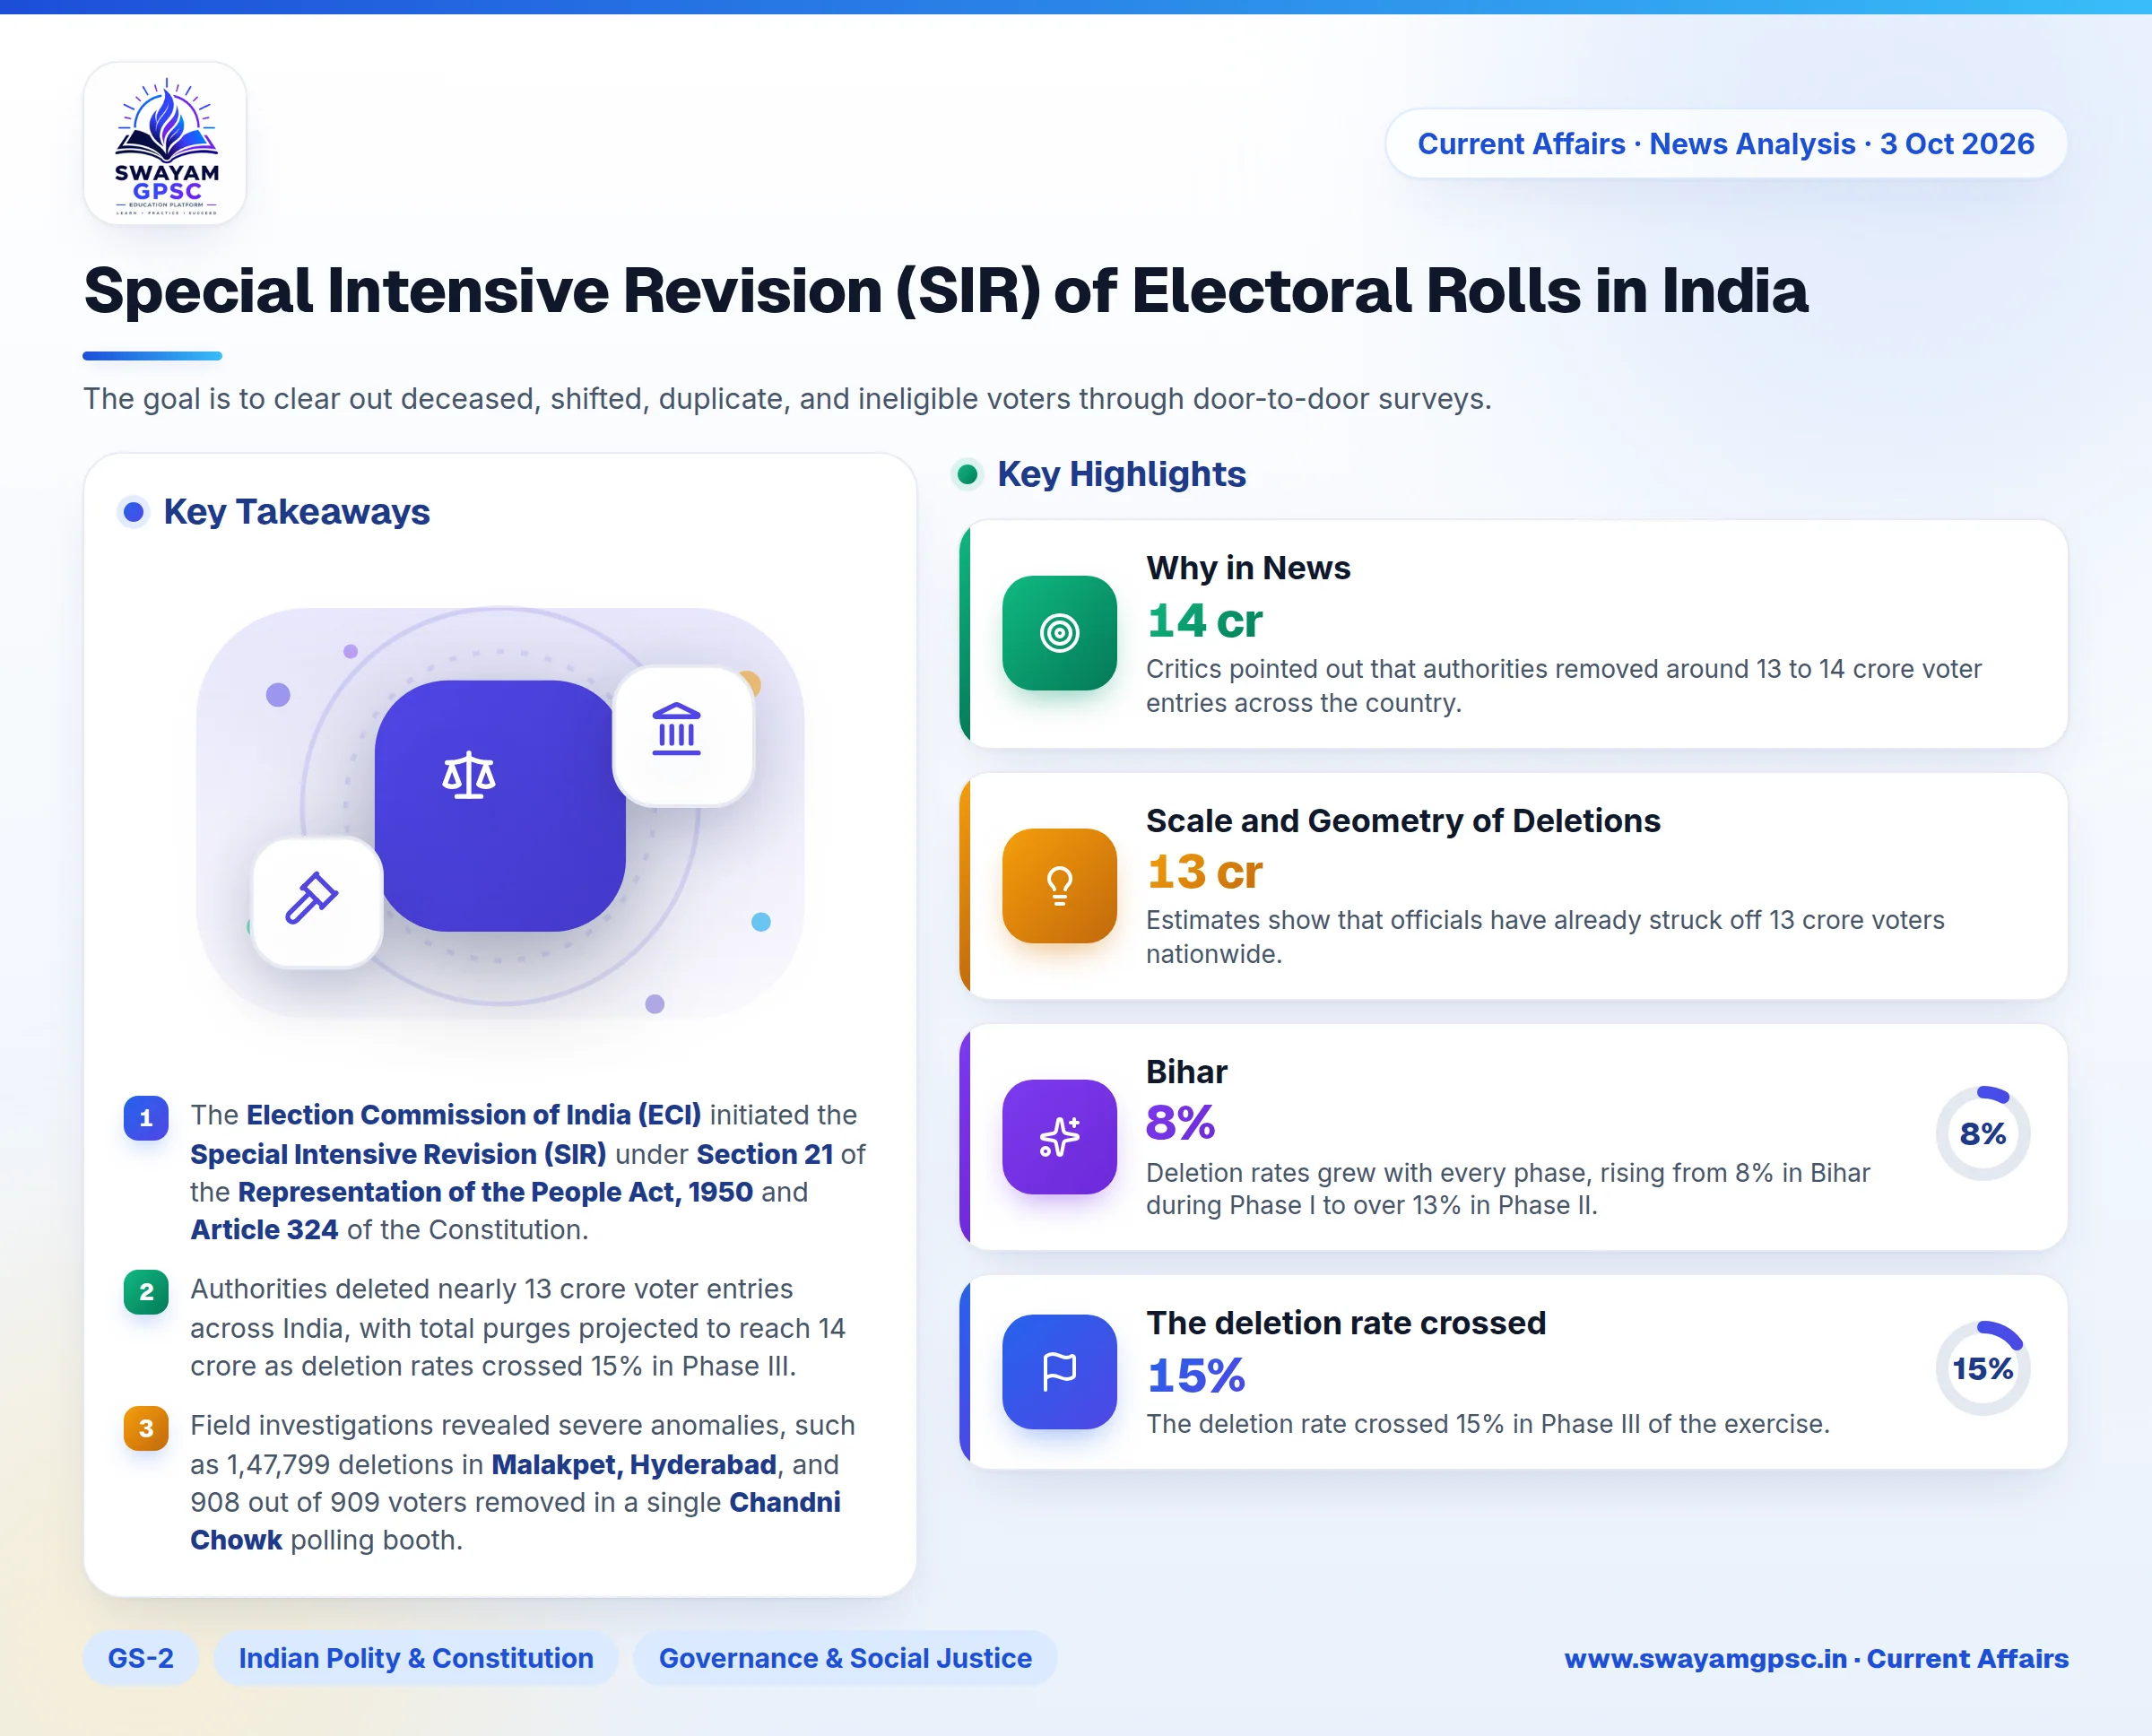Click the Key Highlights heading

(1122, 474)
